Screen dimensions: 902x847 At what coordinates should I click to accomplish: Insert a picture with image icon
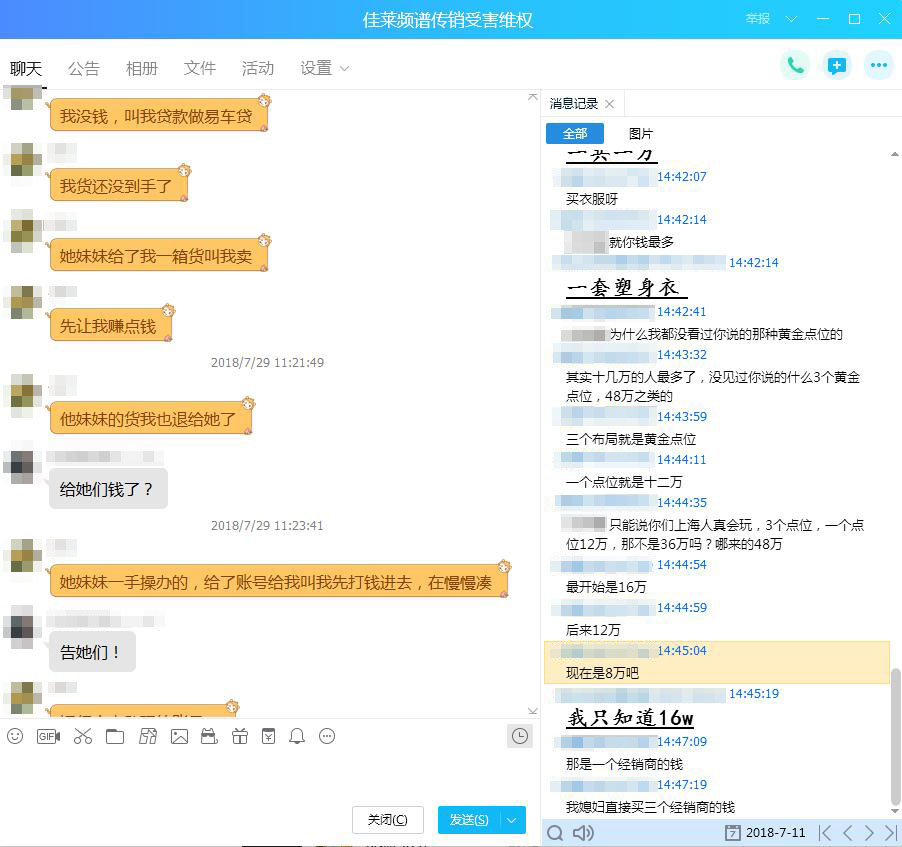coord(179,737)
